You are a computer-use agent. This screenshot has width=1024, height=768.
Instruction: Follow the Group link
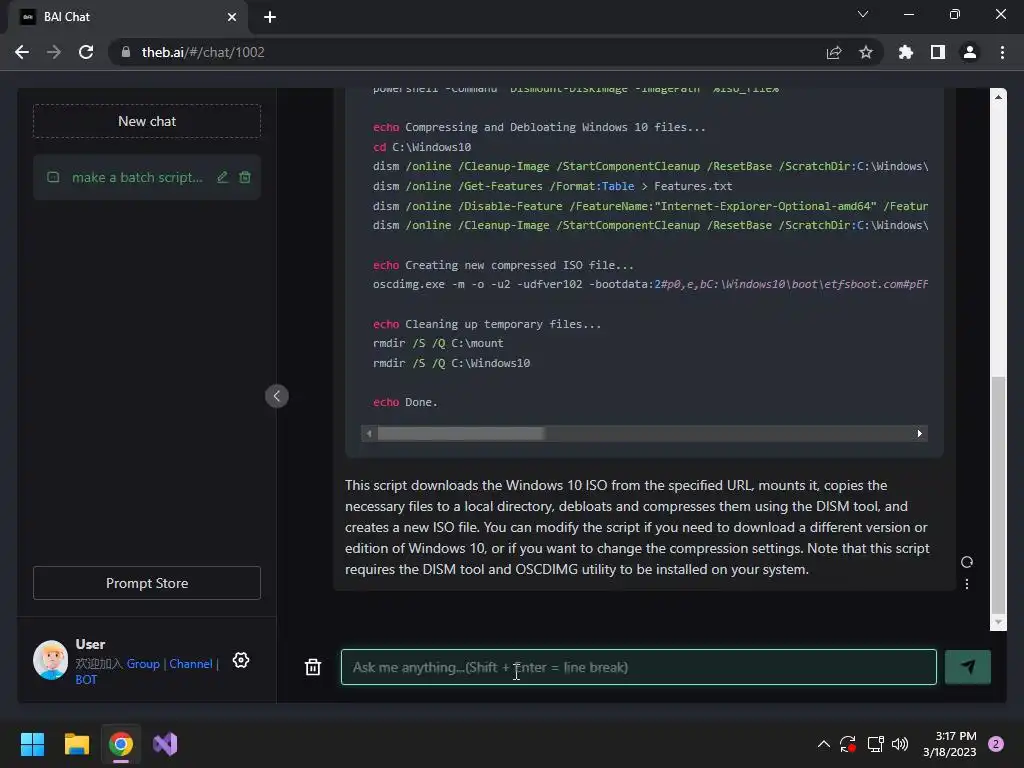pos(143,664)
